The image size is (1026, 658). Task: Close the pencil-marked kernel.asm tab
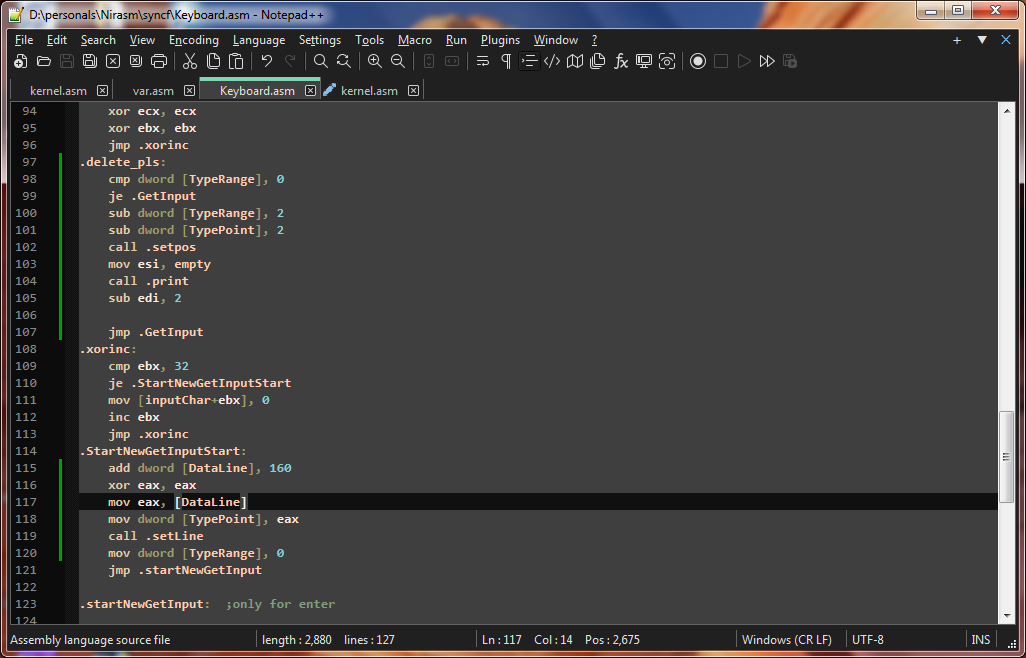414,91
